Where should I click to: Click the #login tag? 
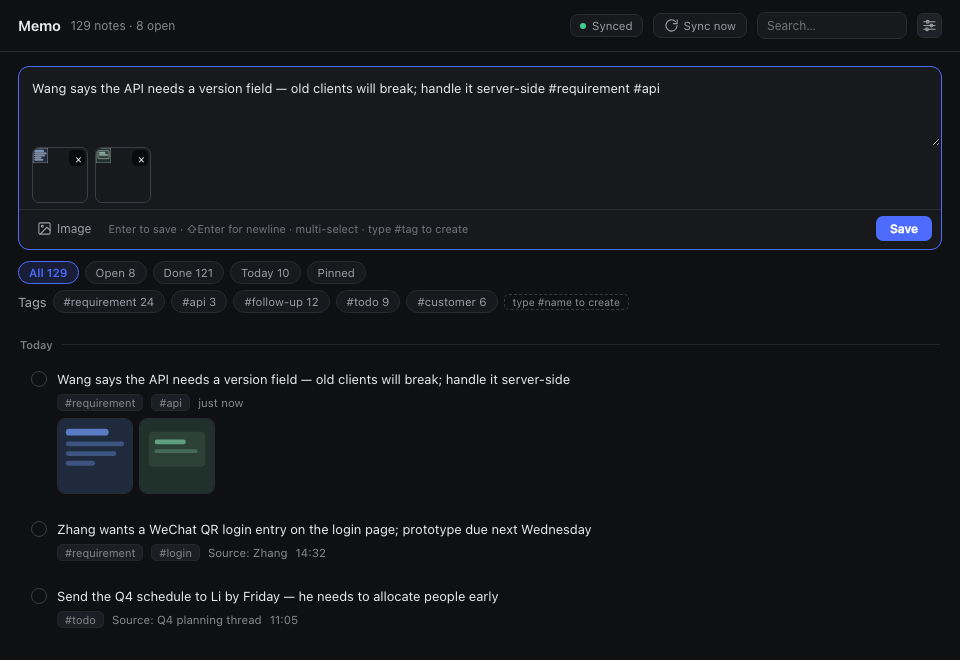click(x=175, y=553)
